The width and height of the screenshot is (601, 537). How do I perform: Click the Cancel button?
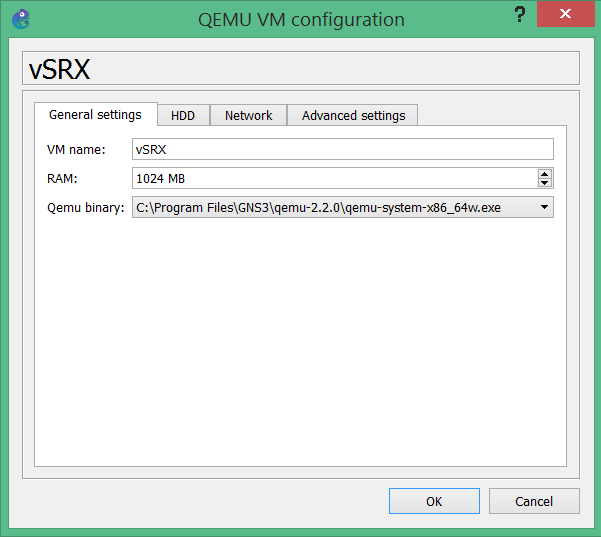[x=534, y=501]
